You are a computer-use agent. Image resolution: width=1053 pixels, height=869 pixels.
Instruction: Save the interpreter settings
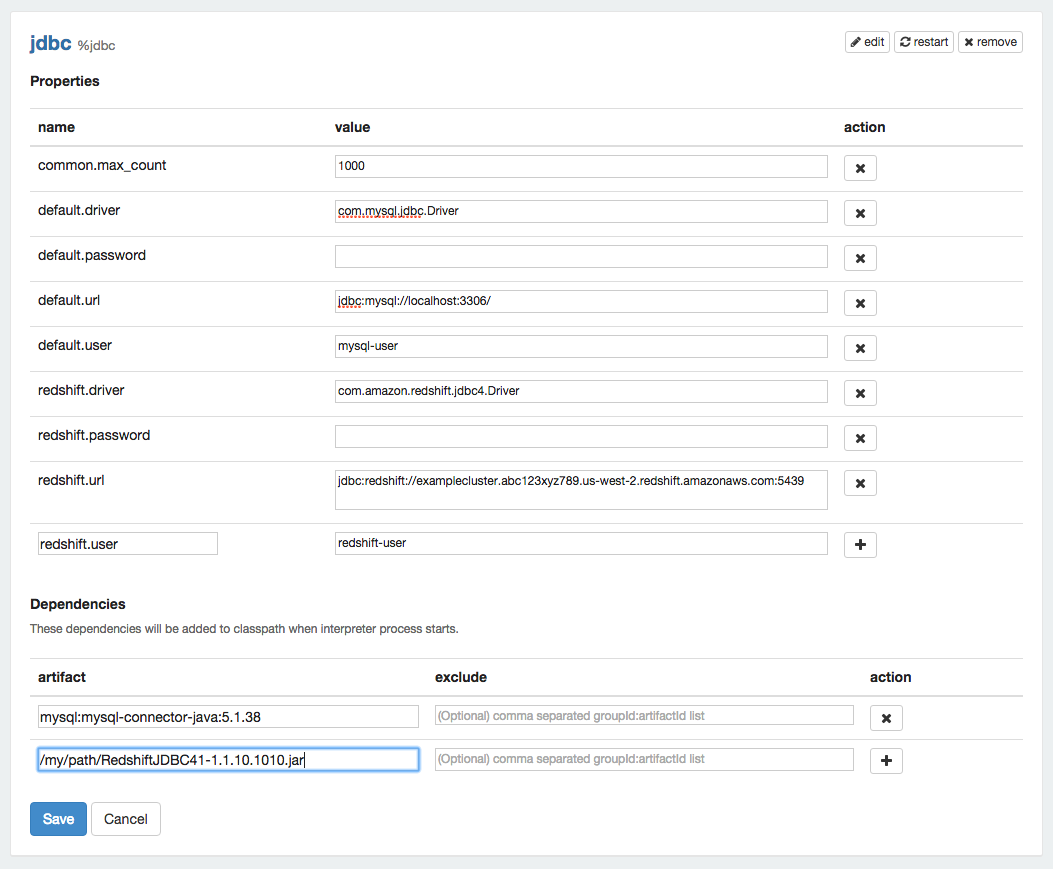(x=58, y=819)
